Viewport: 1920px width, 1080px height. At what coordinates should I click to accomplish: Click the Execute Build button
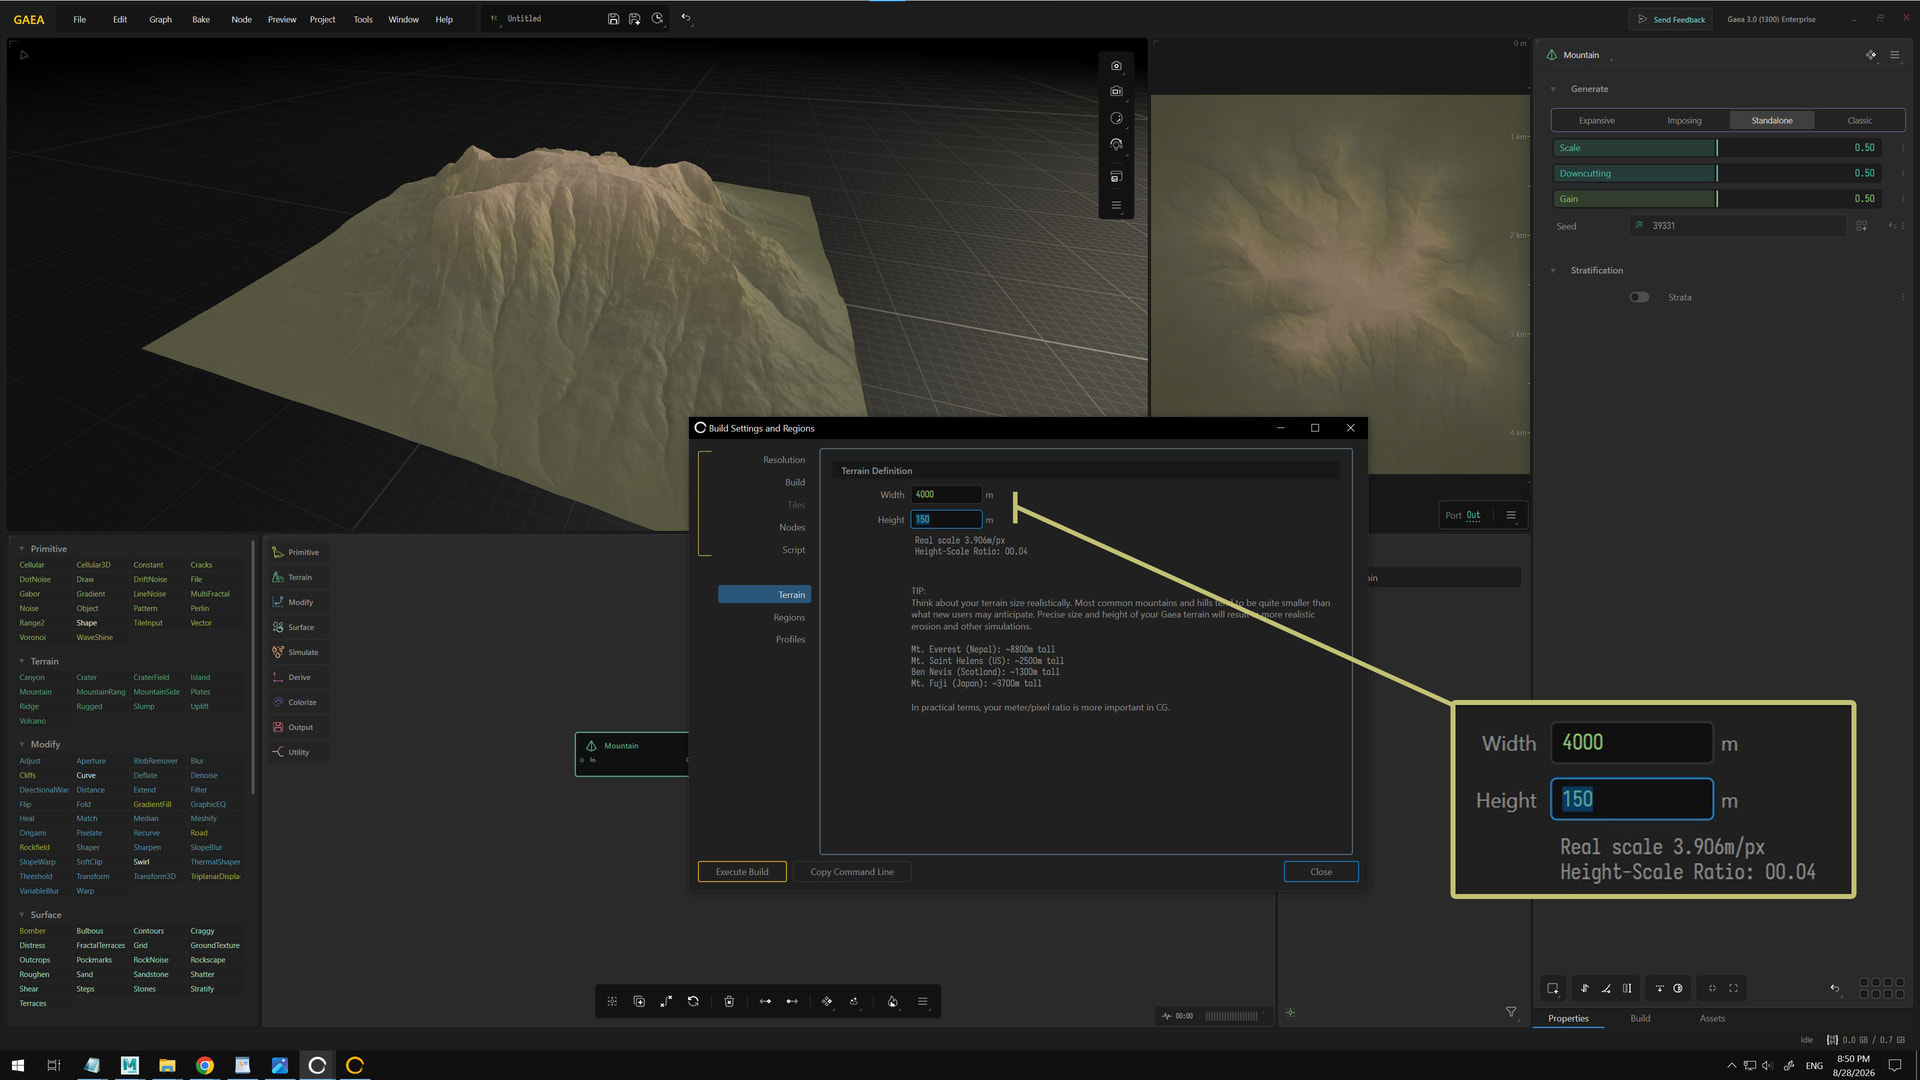(x=742, y=872)
